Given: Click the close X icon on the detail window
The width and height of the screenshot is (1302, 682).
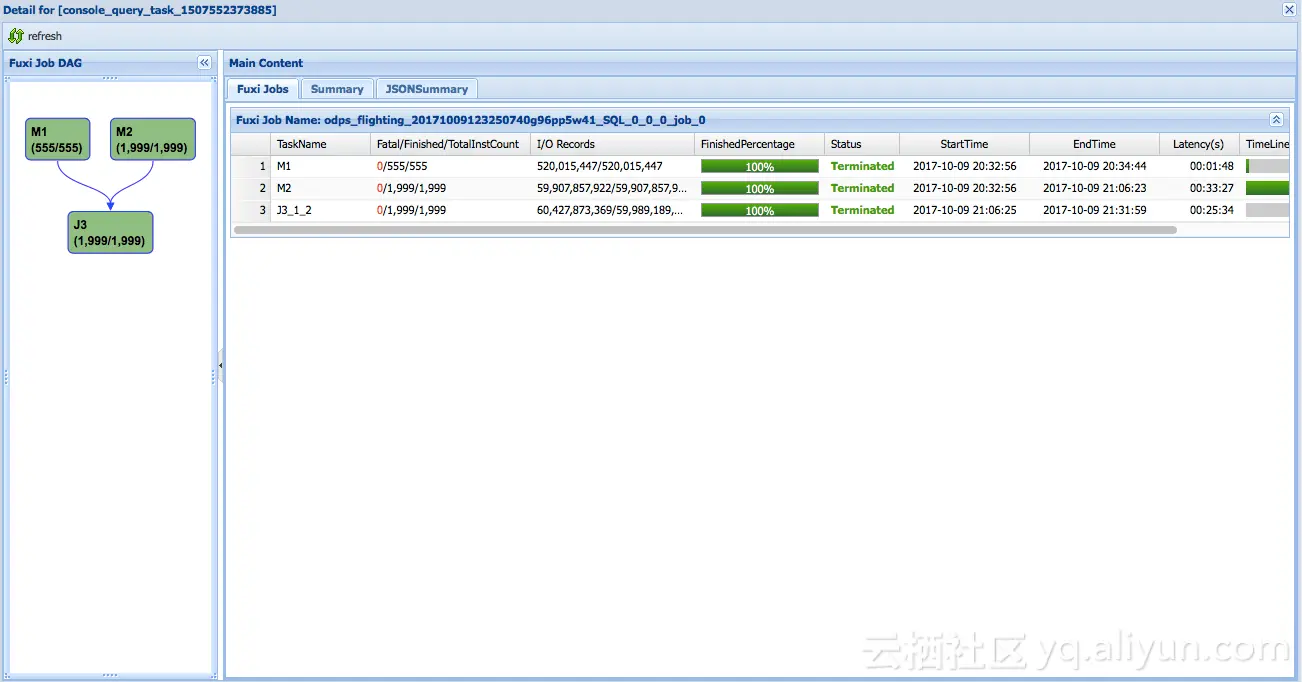Looking at the screenshot, I should click(1289, 9).
